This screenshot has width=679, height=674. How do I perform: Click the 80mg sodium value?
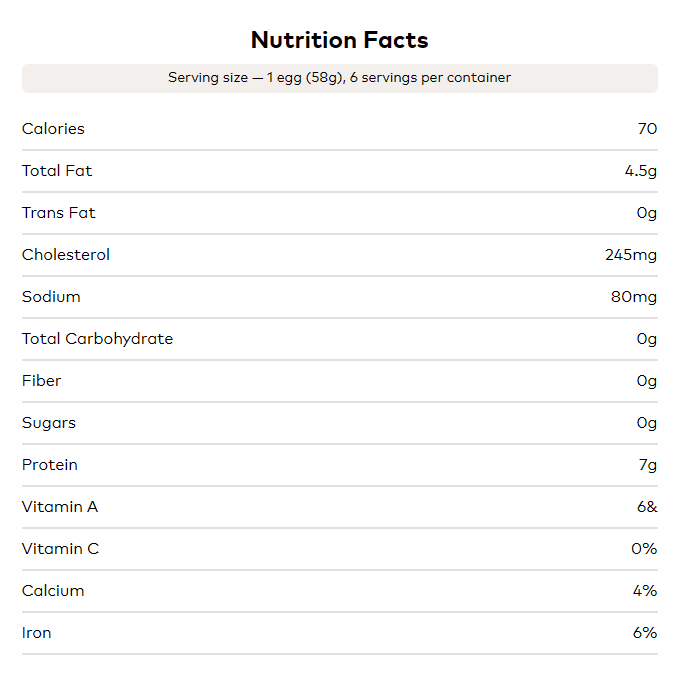tap(634, 297)
